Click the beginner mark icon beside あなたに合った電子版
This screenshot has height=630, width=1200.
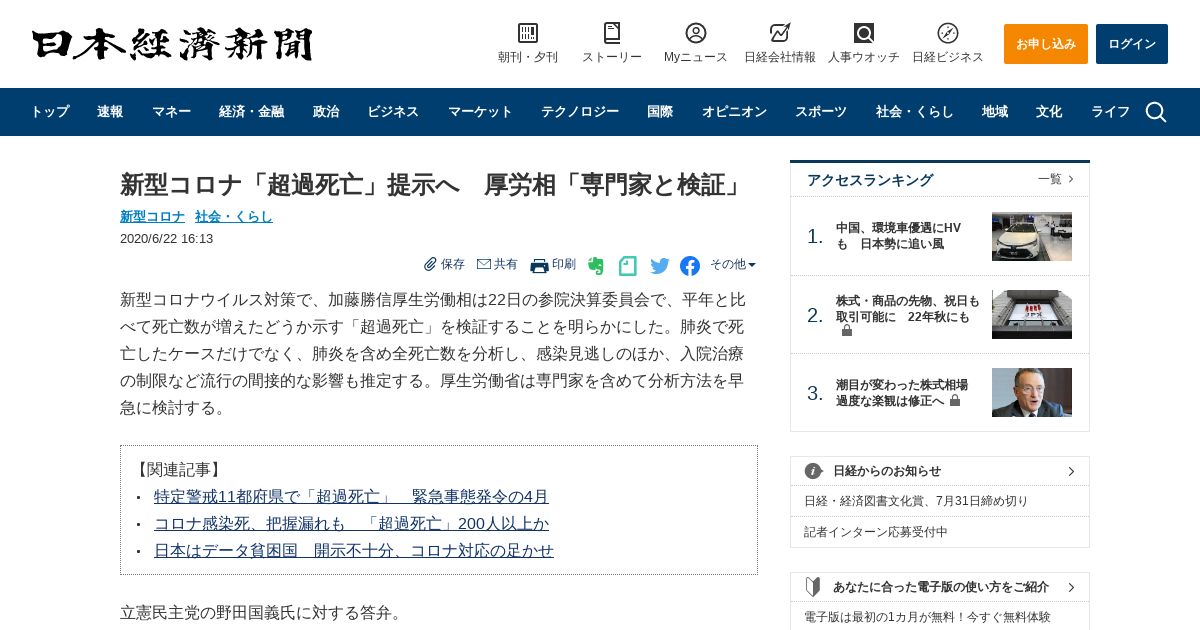click(x=813, y=587)
